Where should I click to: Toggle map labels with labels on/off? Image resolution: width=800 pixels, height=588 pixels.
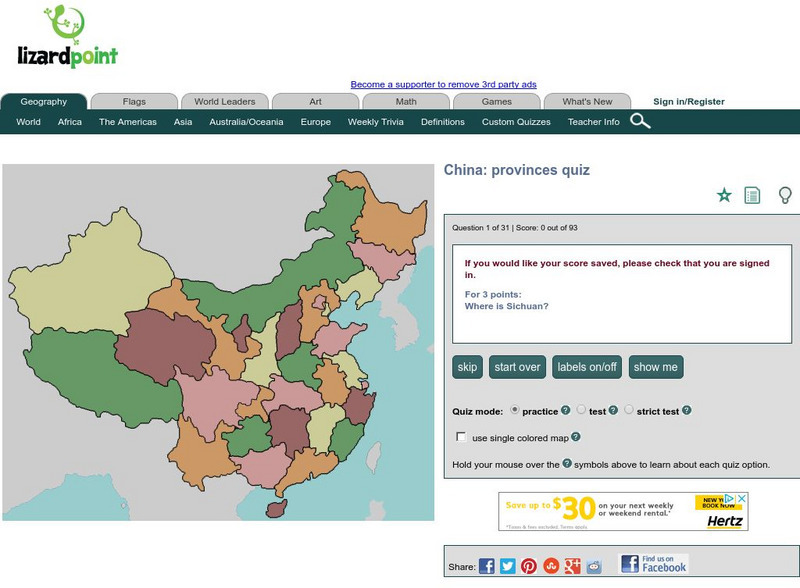[587, 367]
